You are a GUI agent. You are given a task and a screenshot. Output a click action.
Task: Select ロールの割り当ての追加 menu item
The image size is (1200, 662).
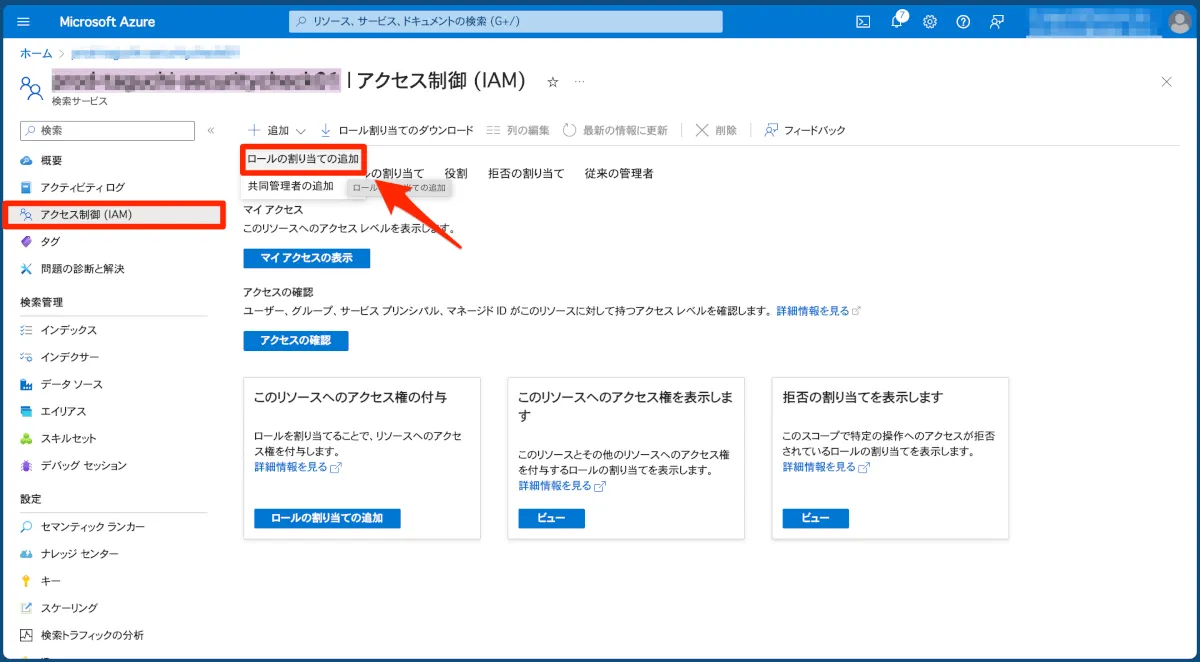click(303, 158)
